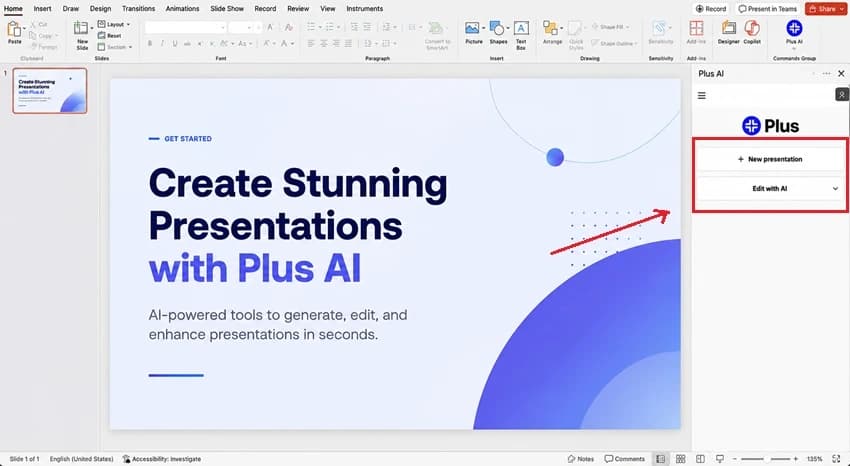Click the Plus AI ribbon icon
The image size is (850, 466).
794,28
